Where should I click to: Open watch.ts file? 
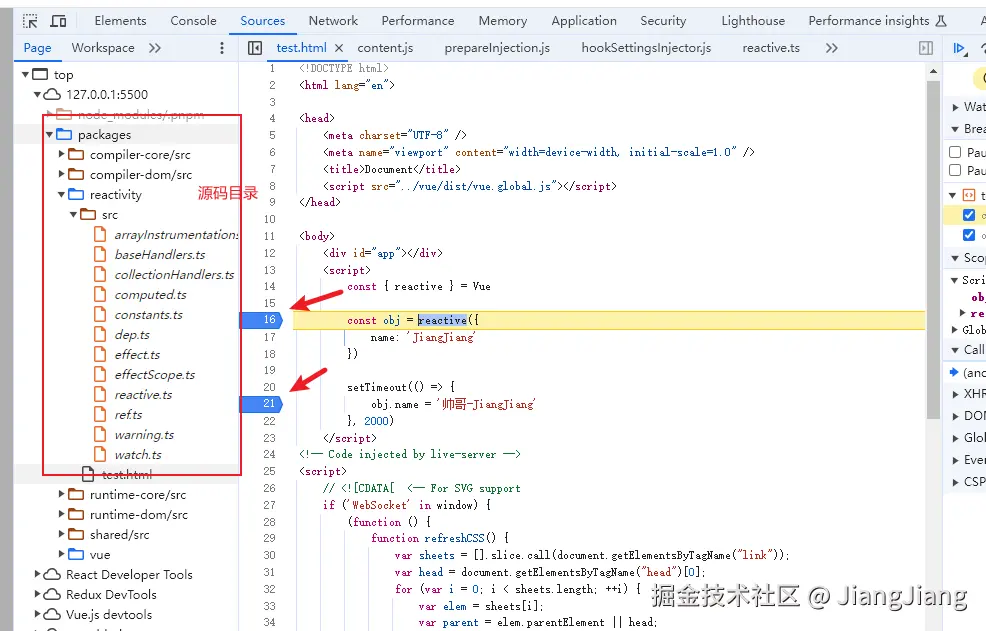click(x=138, y=455)
